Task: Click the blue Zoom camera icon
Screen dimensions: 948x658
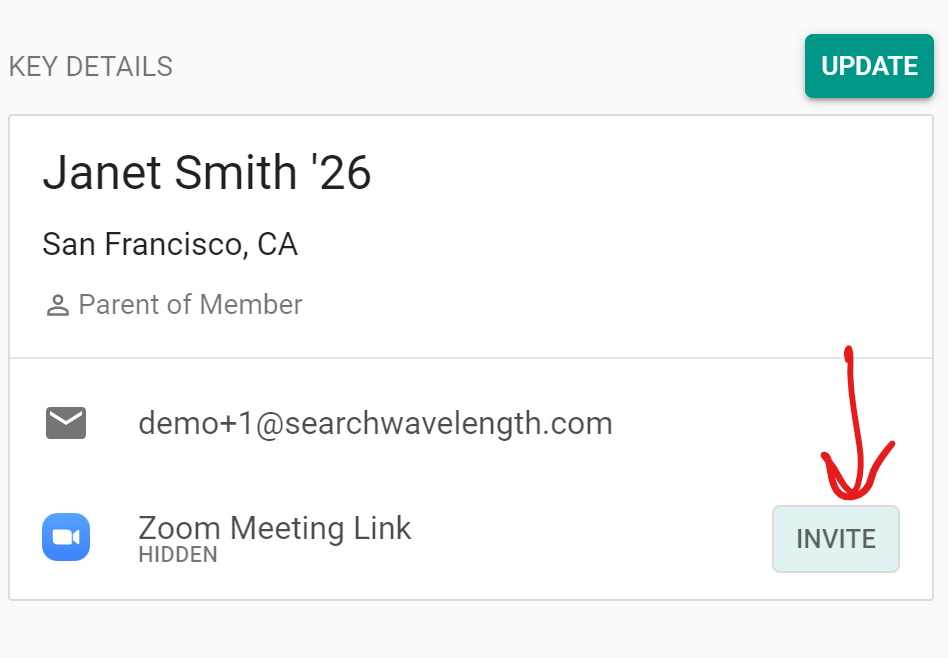Action: 66,537
